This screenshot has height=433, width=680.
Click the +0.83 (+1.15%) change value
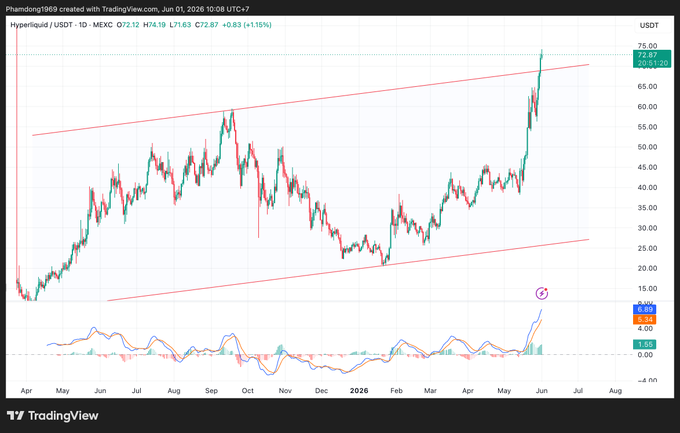[247, 25]
